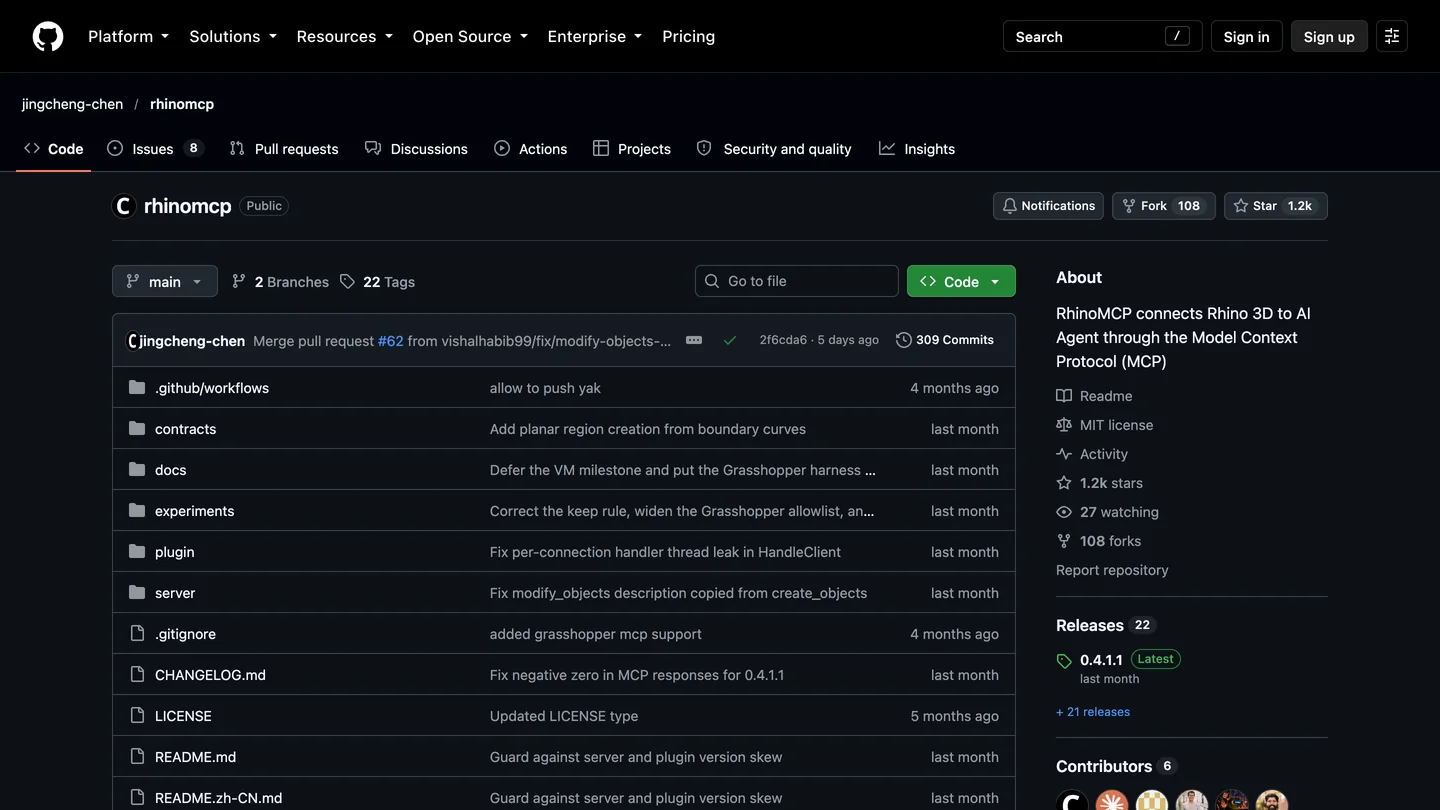Click the .gitignore file icon

click(x=137, y=634)
